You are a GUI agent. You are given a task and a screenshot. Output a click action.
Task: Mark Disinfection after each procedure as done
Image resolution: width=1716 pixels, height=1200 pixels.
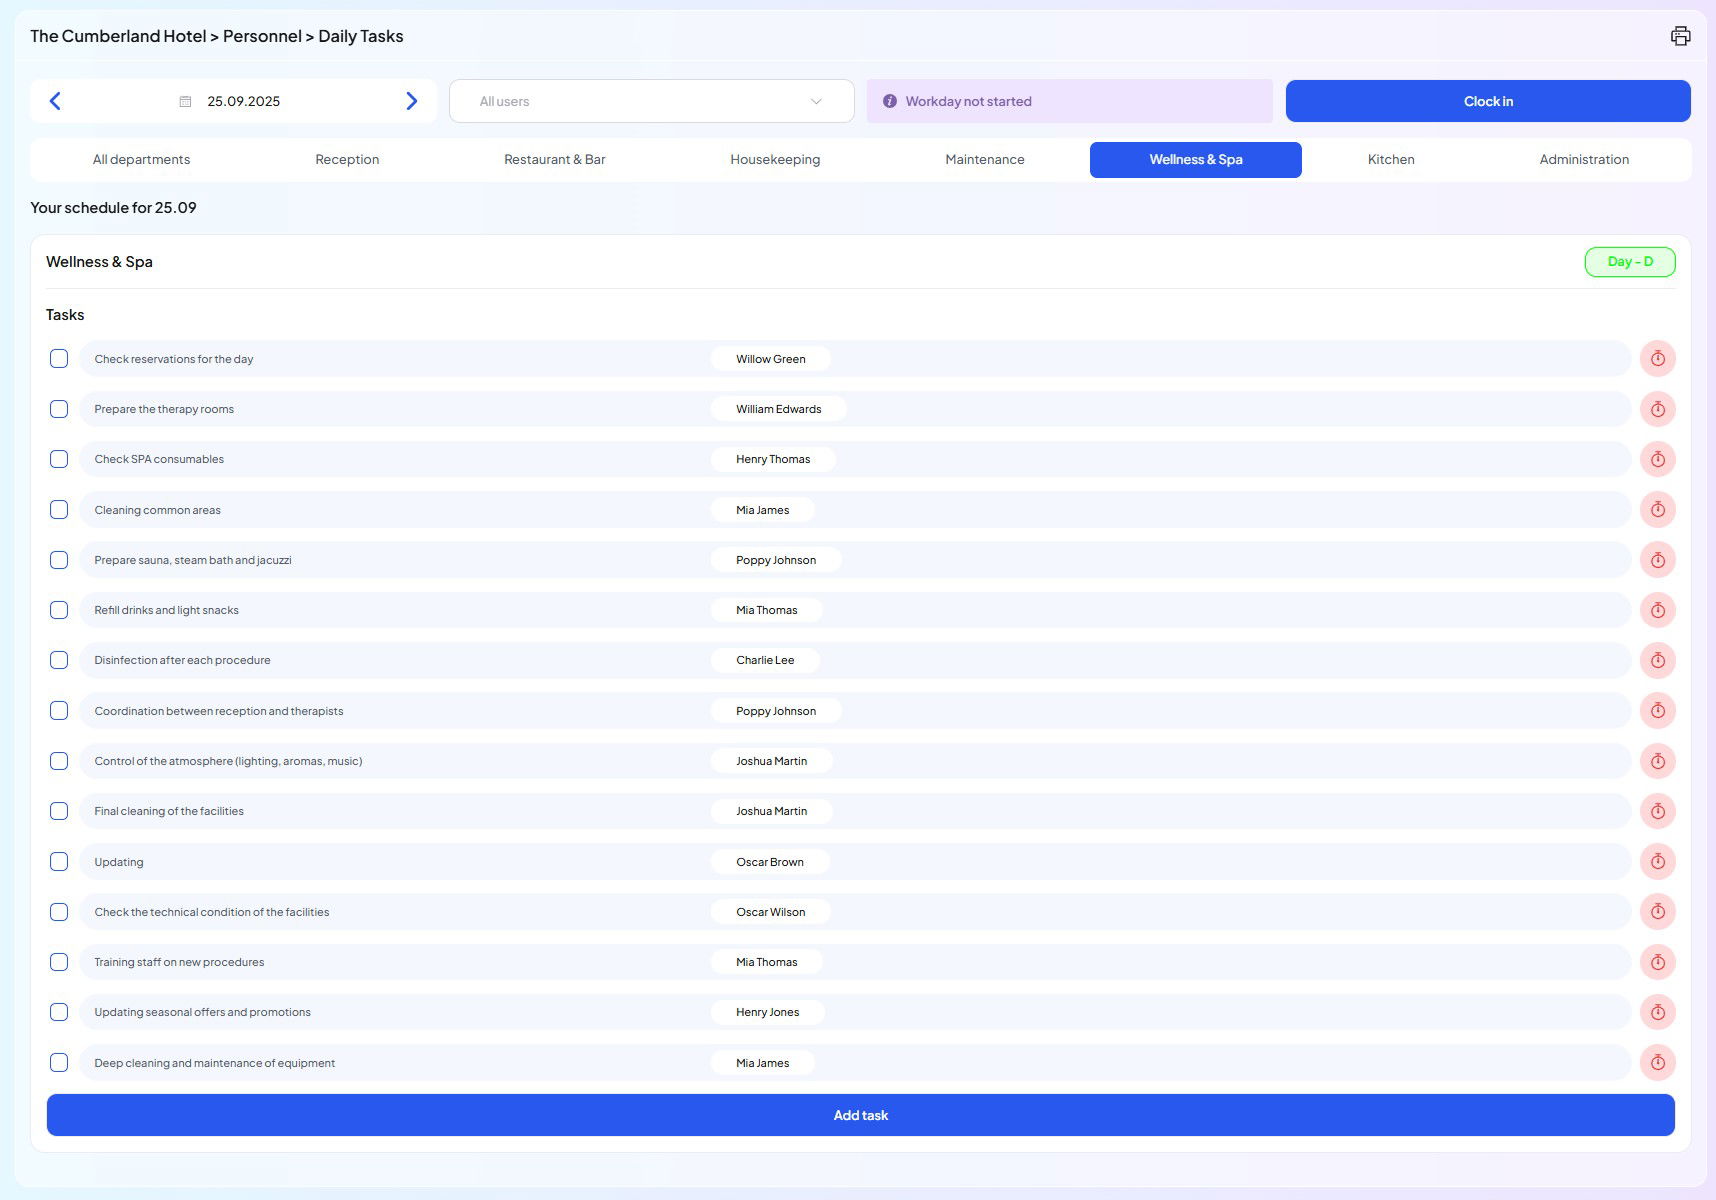tap(59, 660)
